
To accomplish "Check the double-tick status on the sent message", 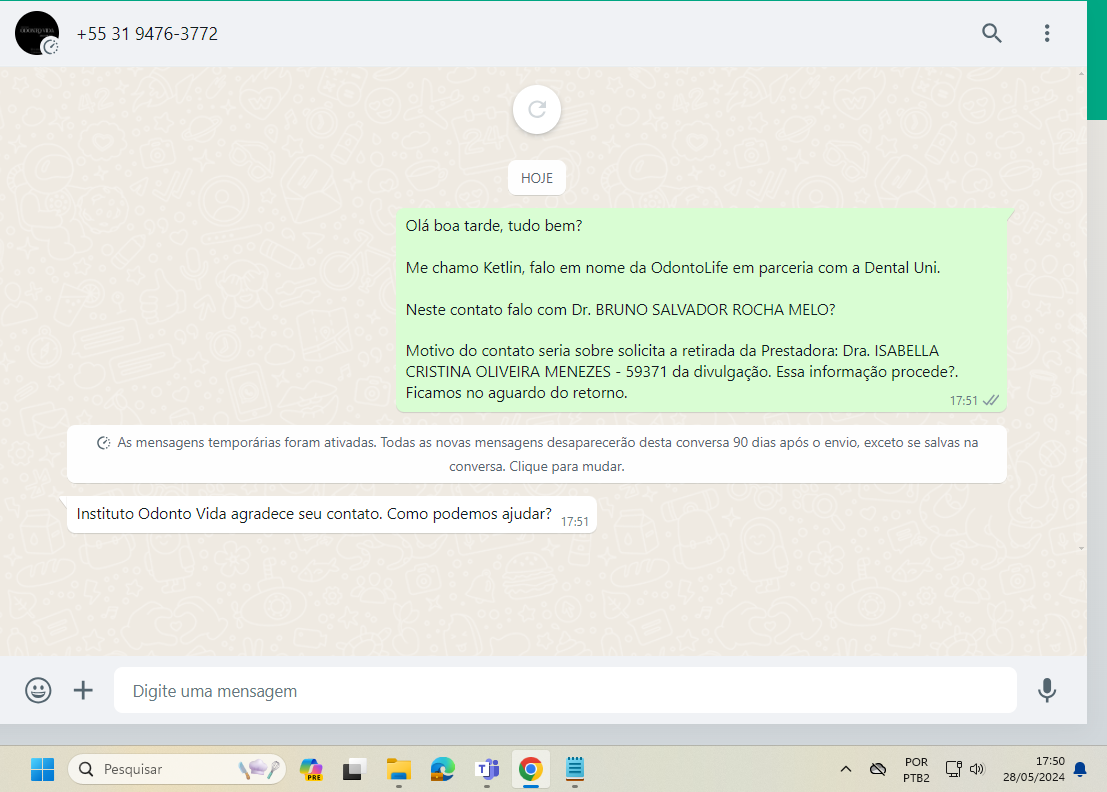I will [x=991, y=400].
